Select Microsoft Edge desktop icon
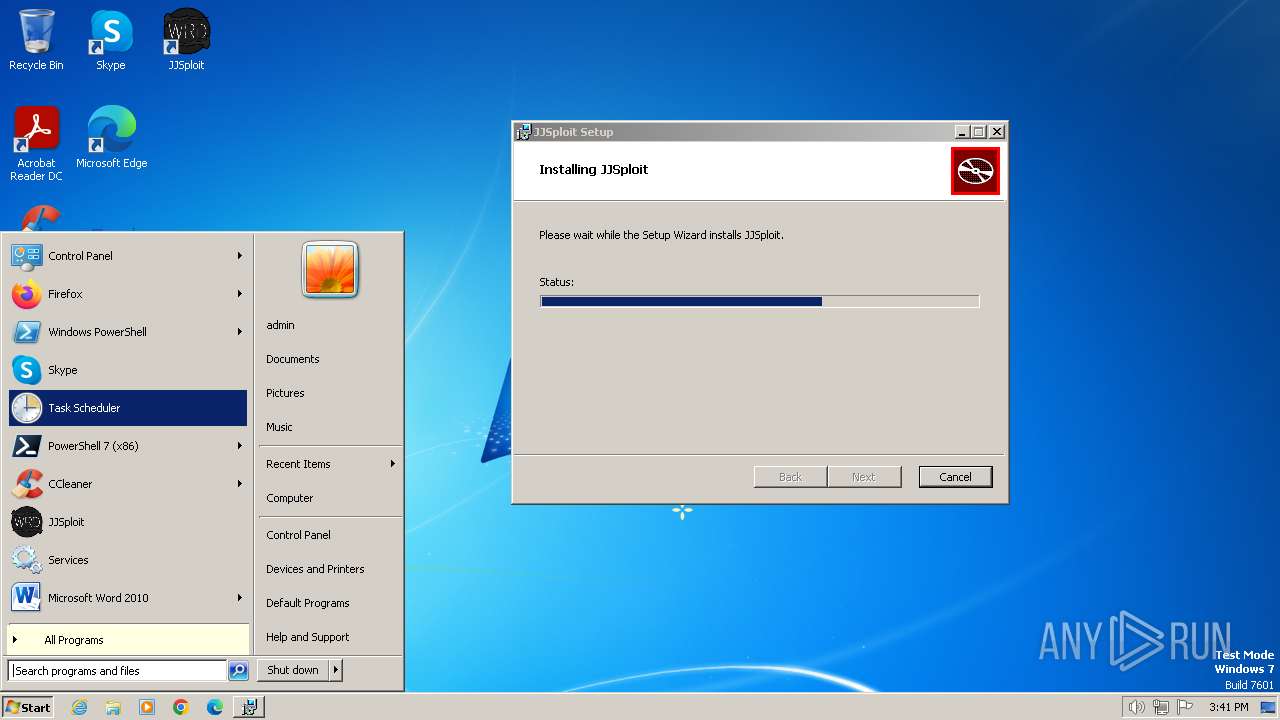This screenshot has width=1280, height=720. tap(111, 138)
